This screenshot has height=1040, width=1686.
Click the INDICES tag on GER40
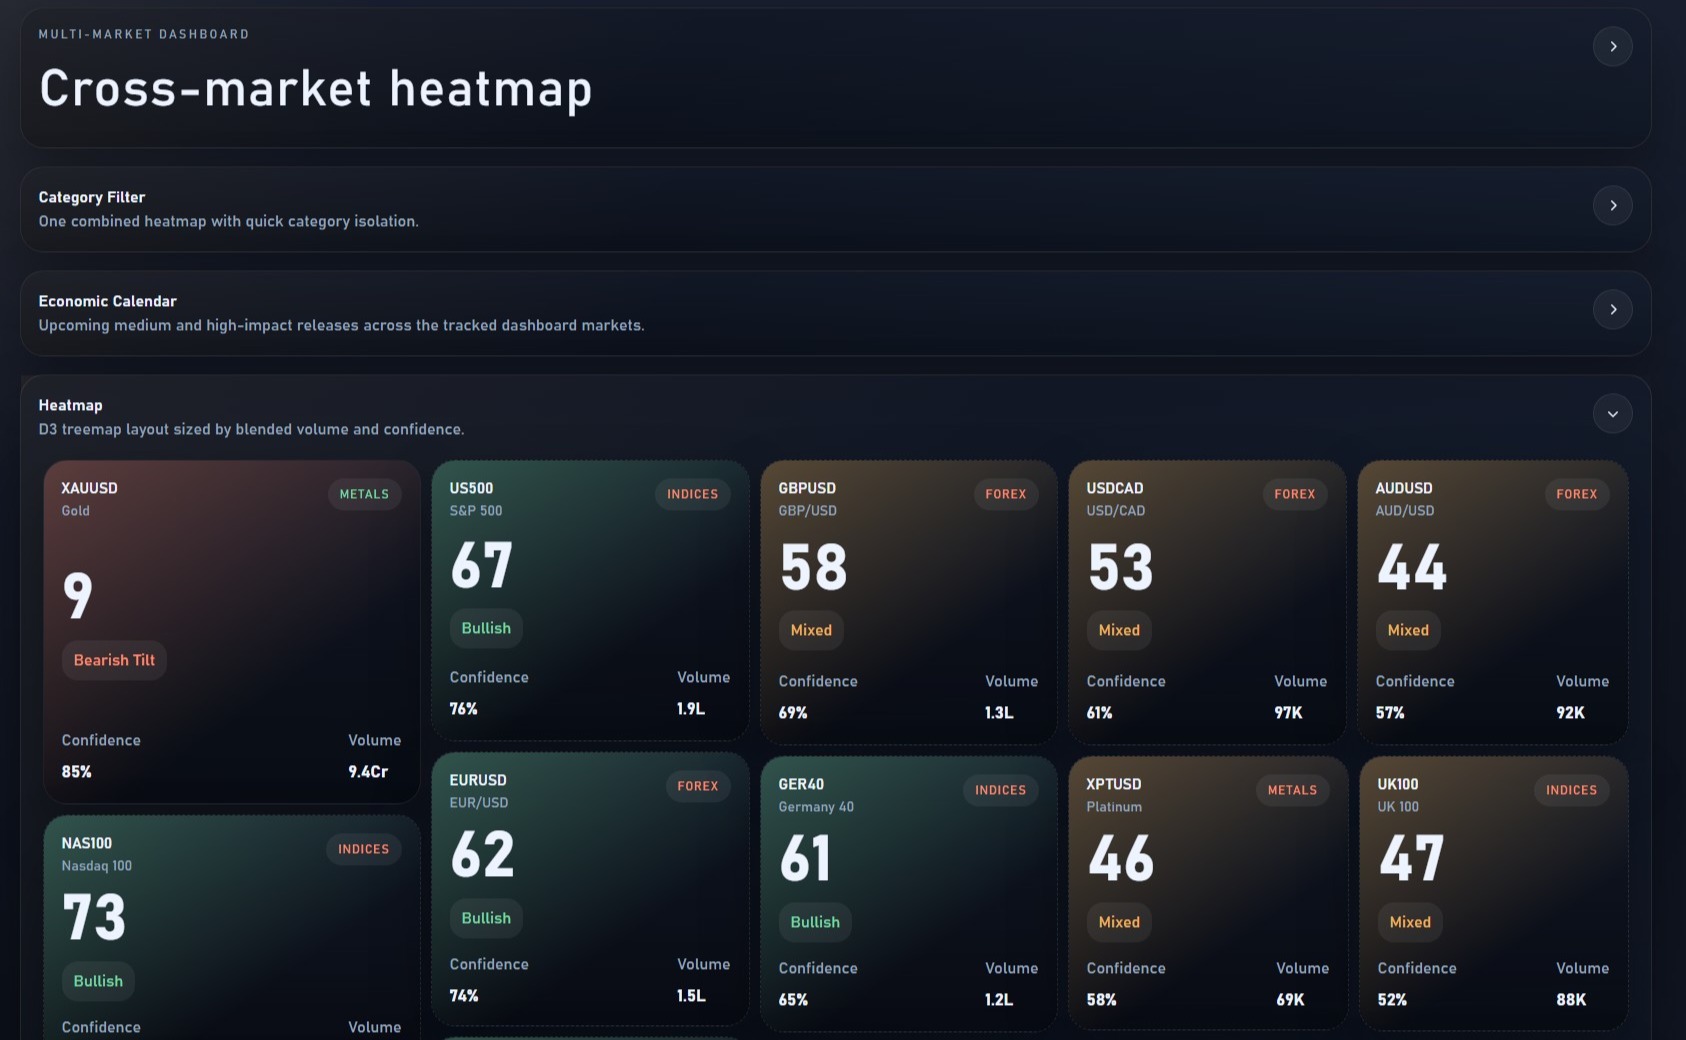pos(1000,790)
